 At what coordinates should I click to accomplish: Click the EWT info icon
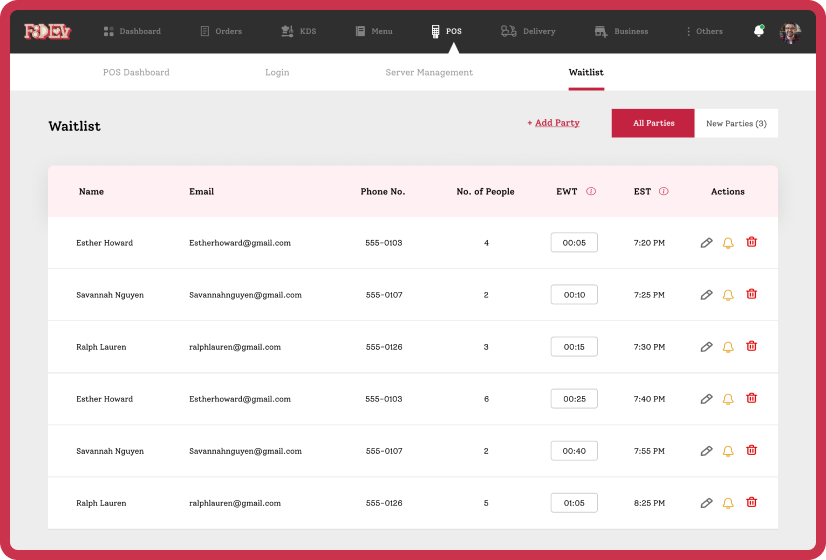[591, 191]
